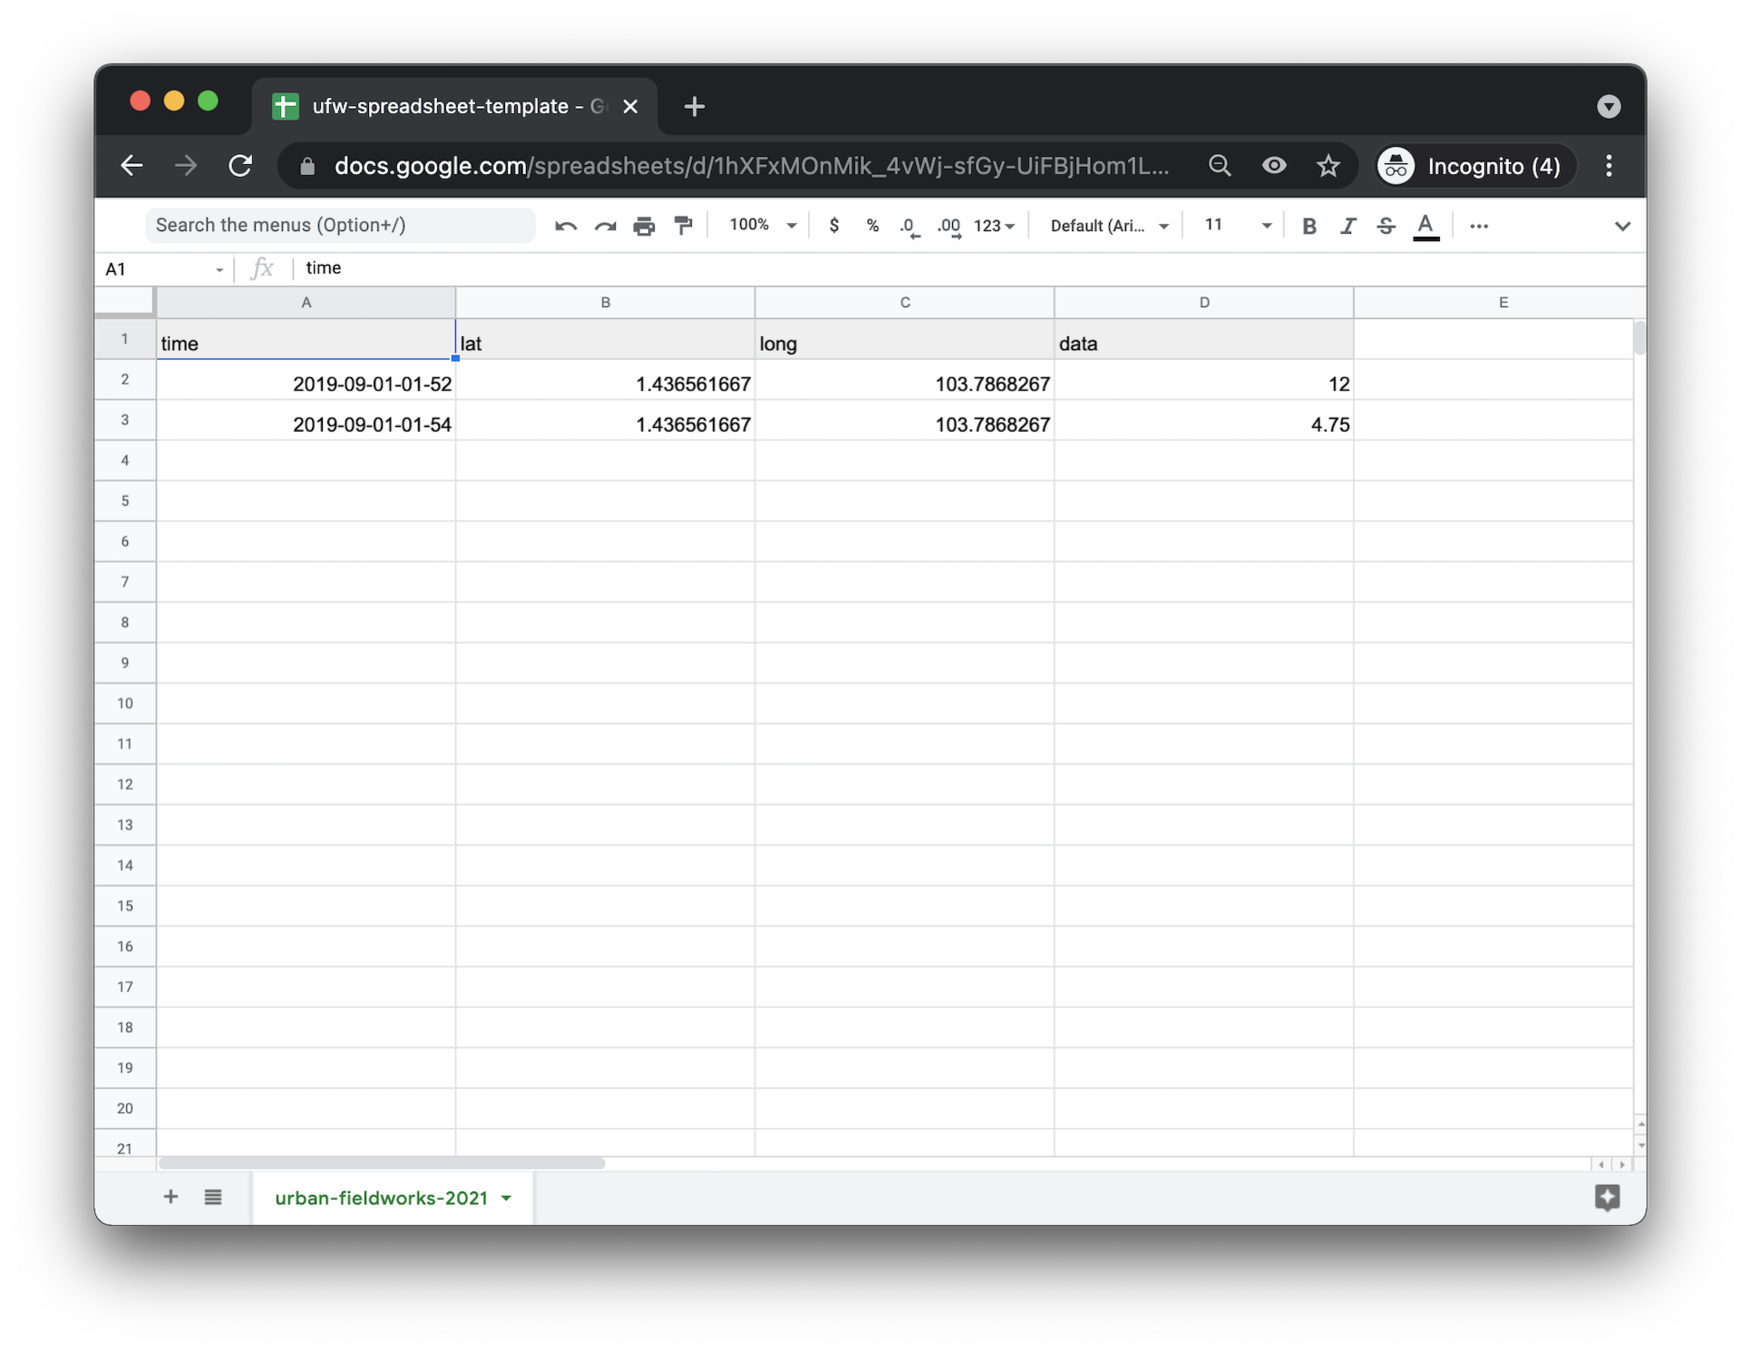Click the Search the menus field

tap(340, 225)
